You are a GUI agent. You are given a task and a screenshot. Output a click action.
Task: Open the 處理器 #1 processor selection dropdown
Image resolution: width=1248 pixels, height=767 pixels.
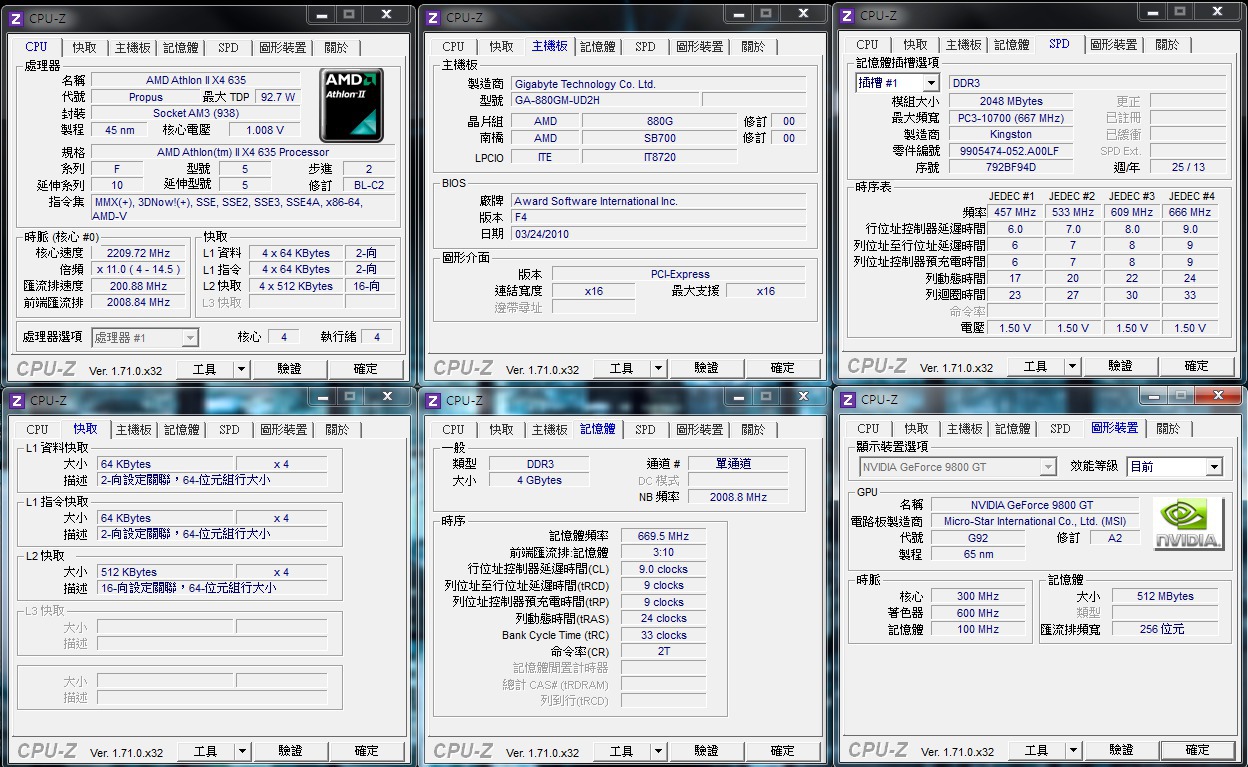point(145,338)
